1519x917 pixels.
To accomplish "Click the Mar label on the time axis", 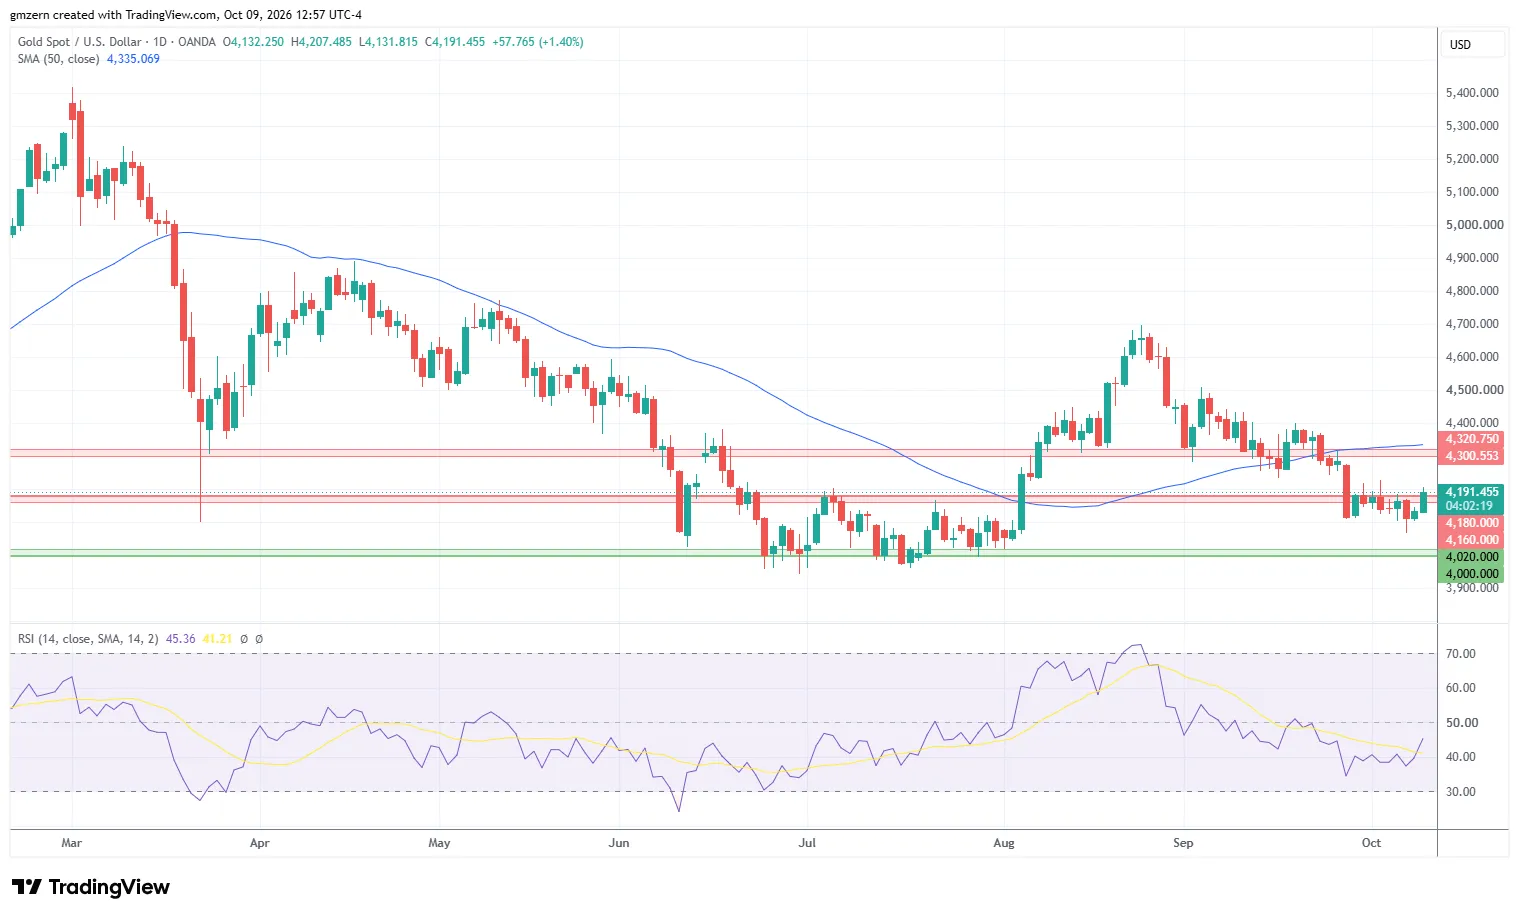I will click(x=71, y=843).
